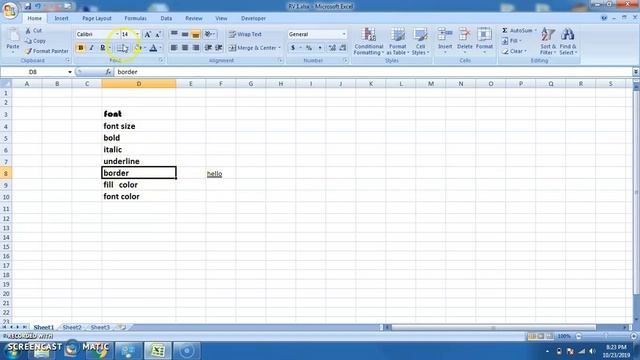Decrease font size with Shrink Font
This screenshot has width=640, height=360.
point(158,34)
